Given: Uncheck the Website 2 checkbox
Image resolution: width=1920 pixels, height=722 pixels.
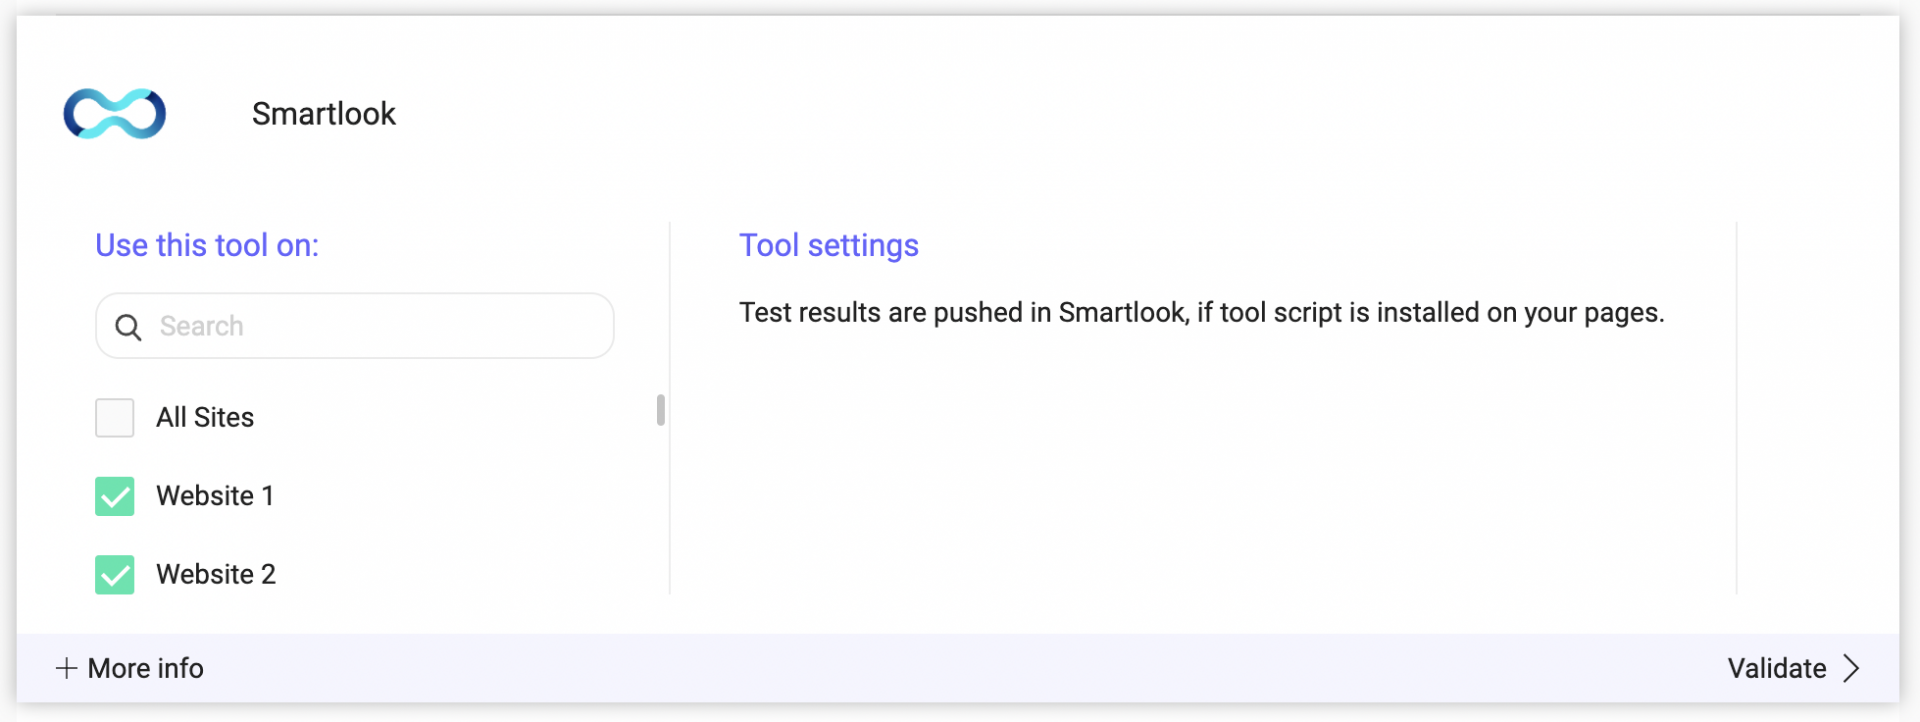Looking at the screenshot, I should point(115,575).
